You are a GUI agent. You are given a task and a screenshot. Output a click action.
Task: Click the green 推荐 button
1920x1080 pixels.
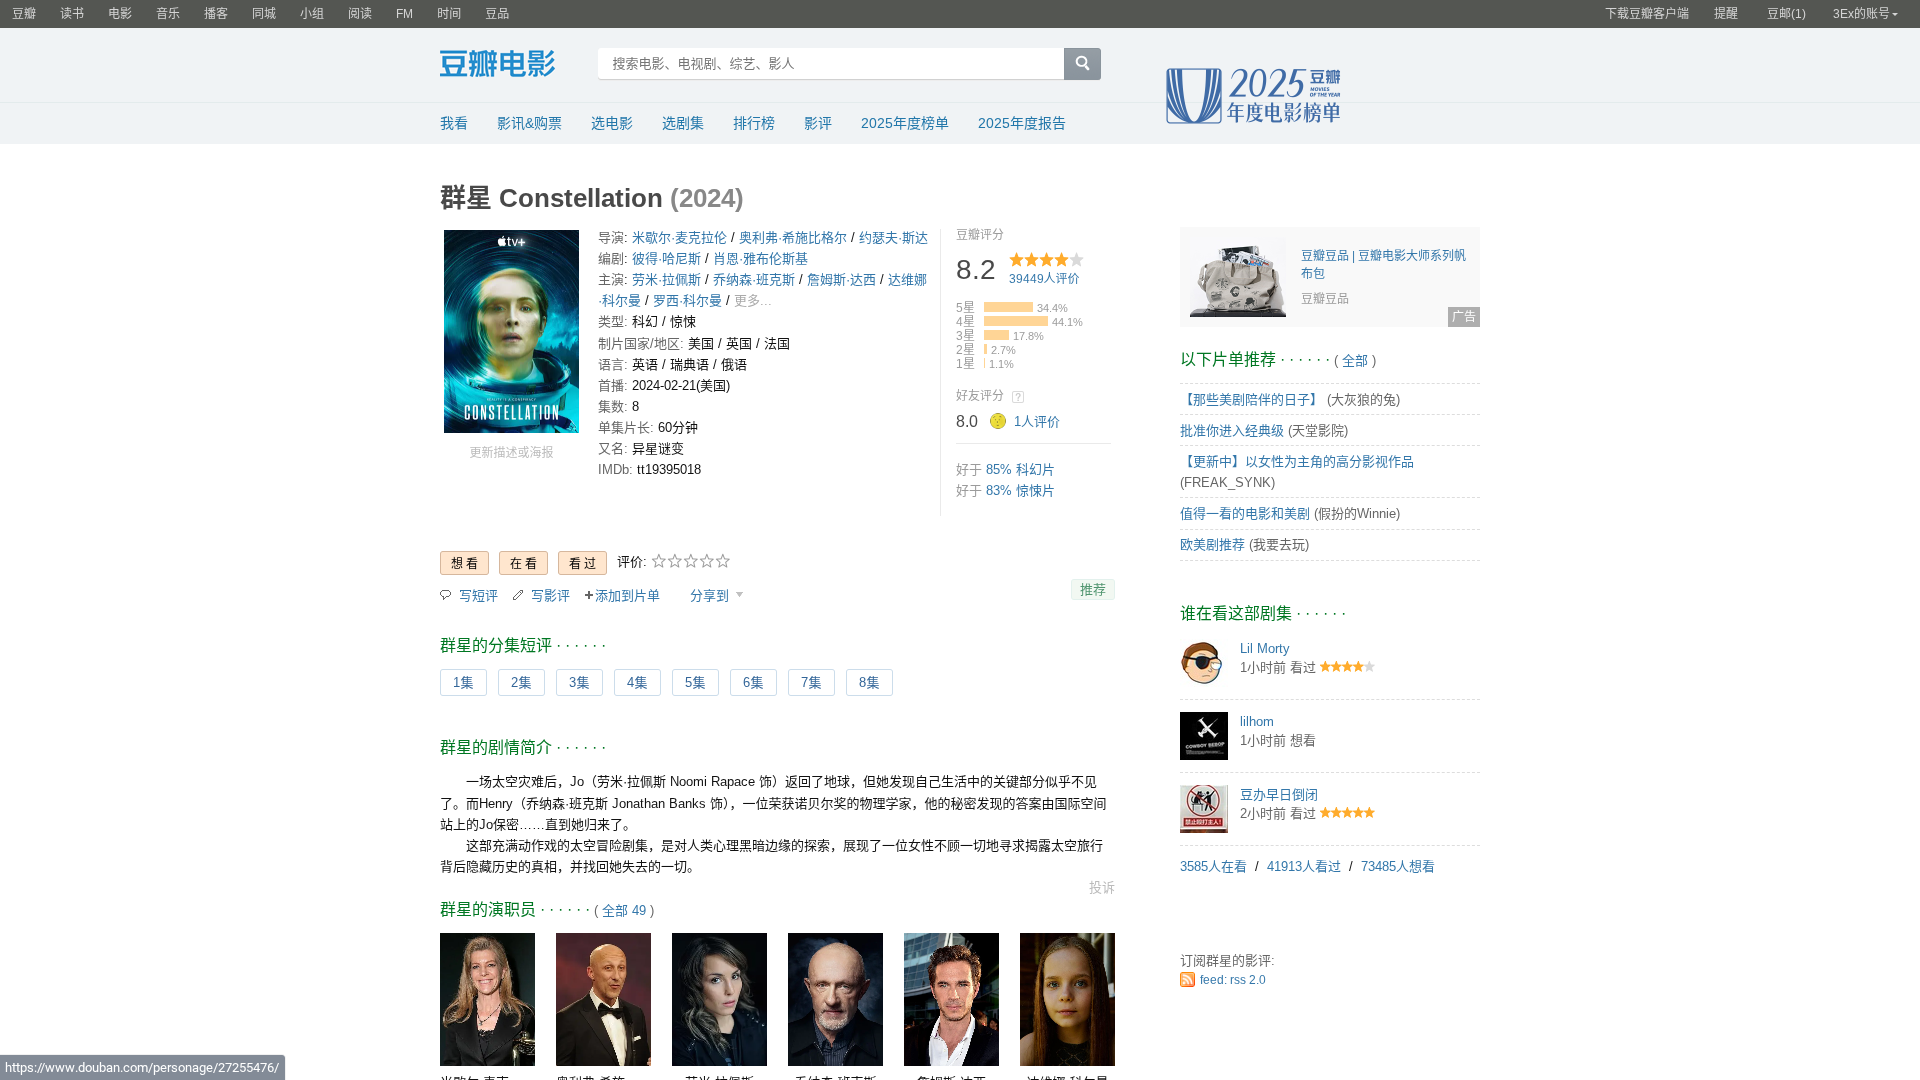pos(1092,590)
